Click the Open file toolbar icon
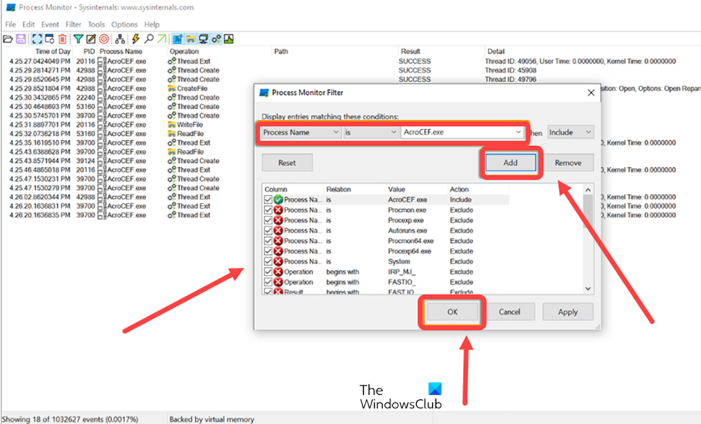The width and height of the screenshot is (701, 424). pos(7,38)
